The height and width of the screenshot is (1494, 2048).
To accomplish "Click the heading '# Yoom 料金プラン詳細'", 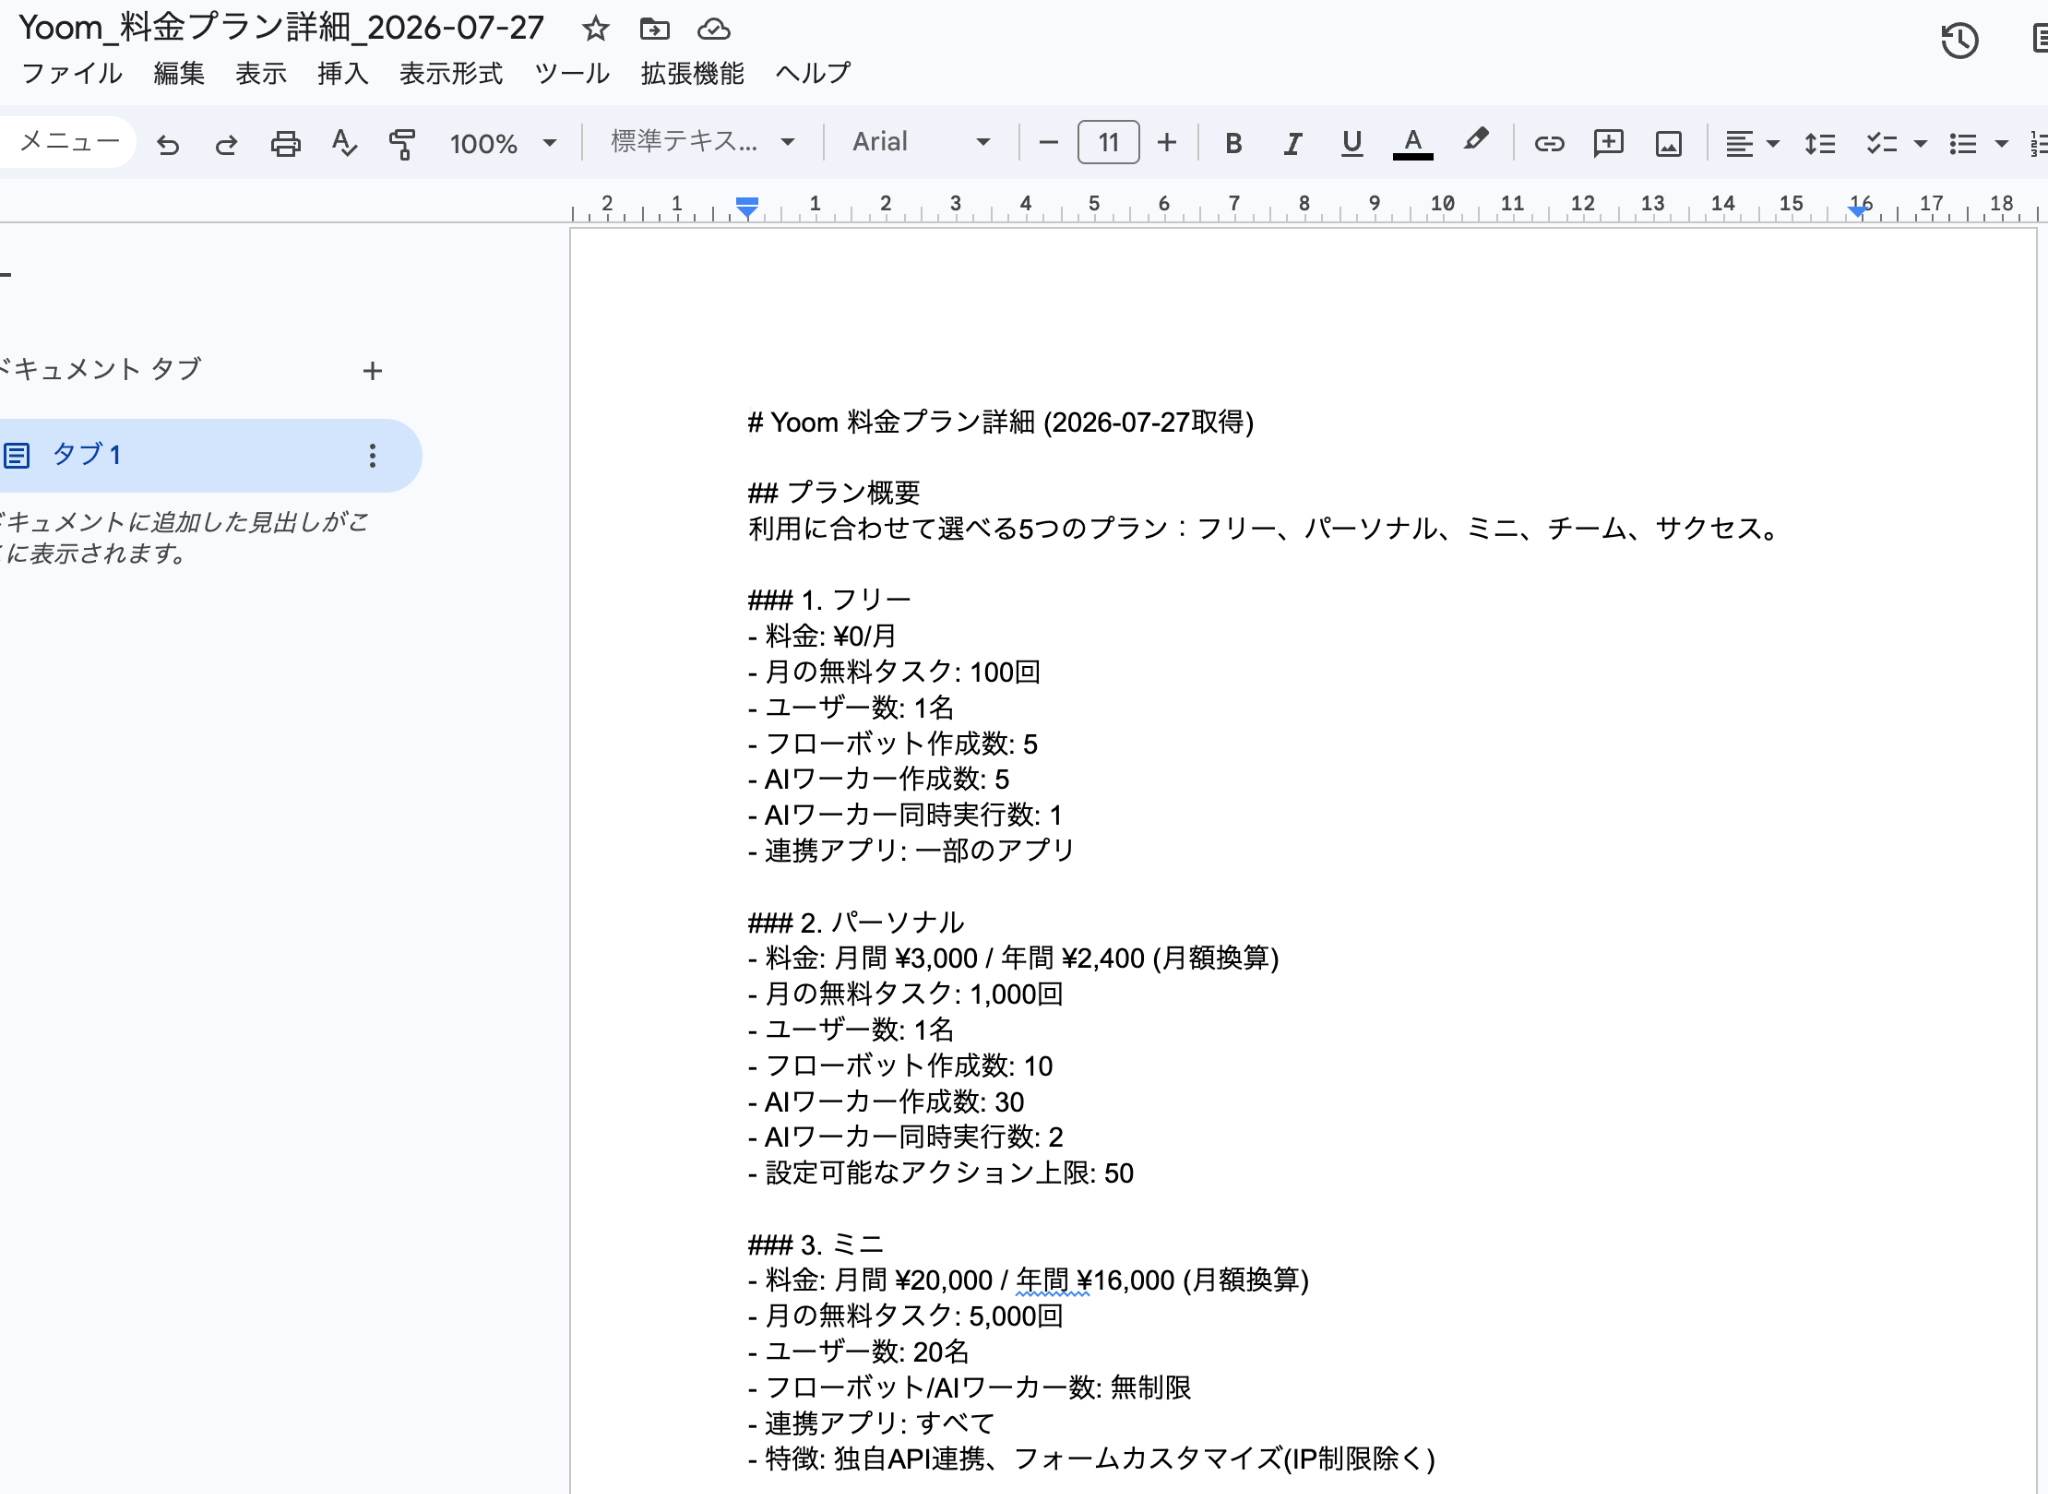I will point(1000,422).
